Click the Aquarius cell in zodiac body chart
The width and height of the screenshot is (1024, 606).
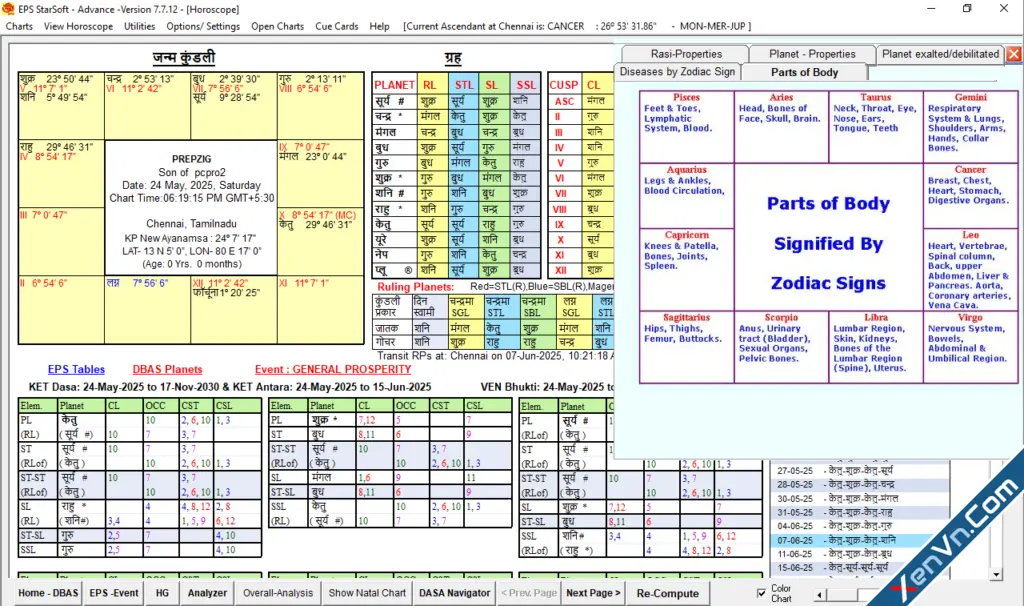686,196
